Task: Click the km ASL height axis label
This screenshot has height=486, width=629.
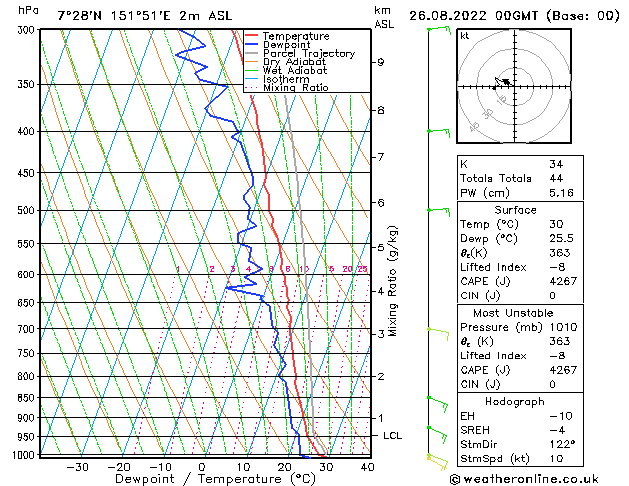Action: (x=384, y=17)
